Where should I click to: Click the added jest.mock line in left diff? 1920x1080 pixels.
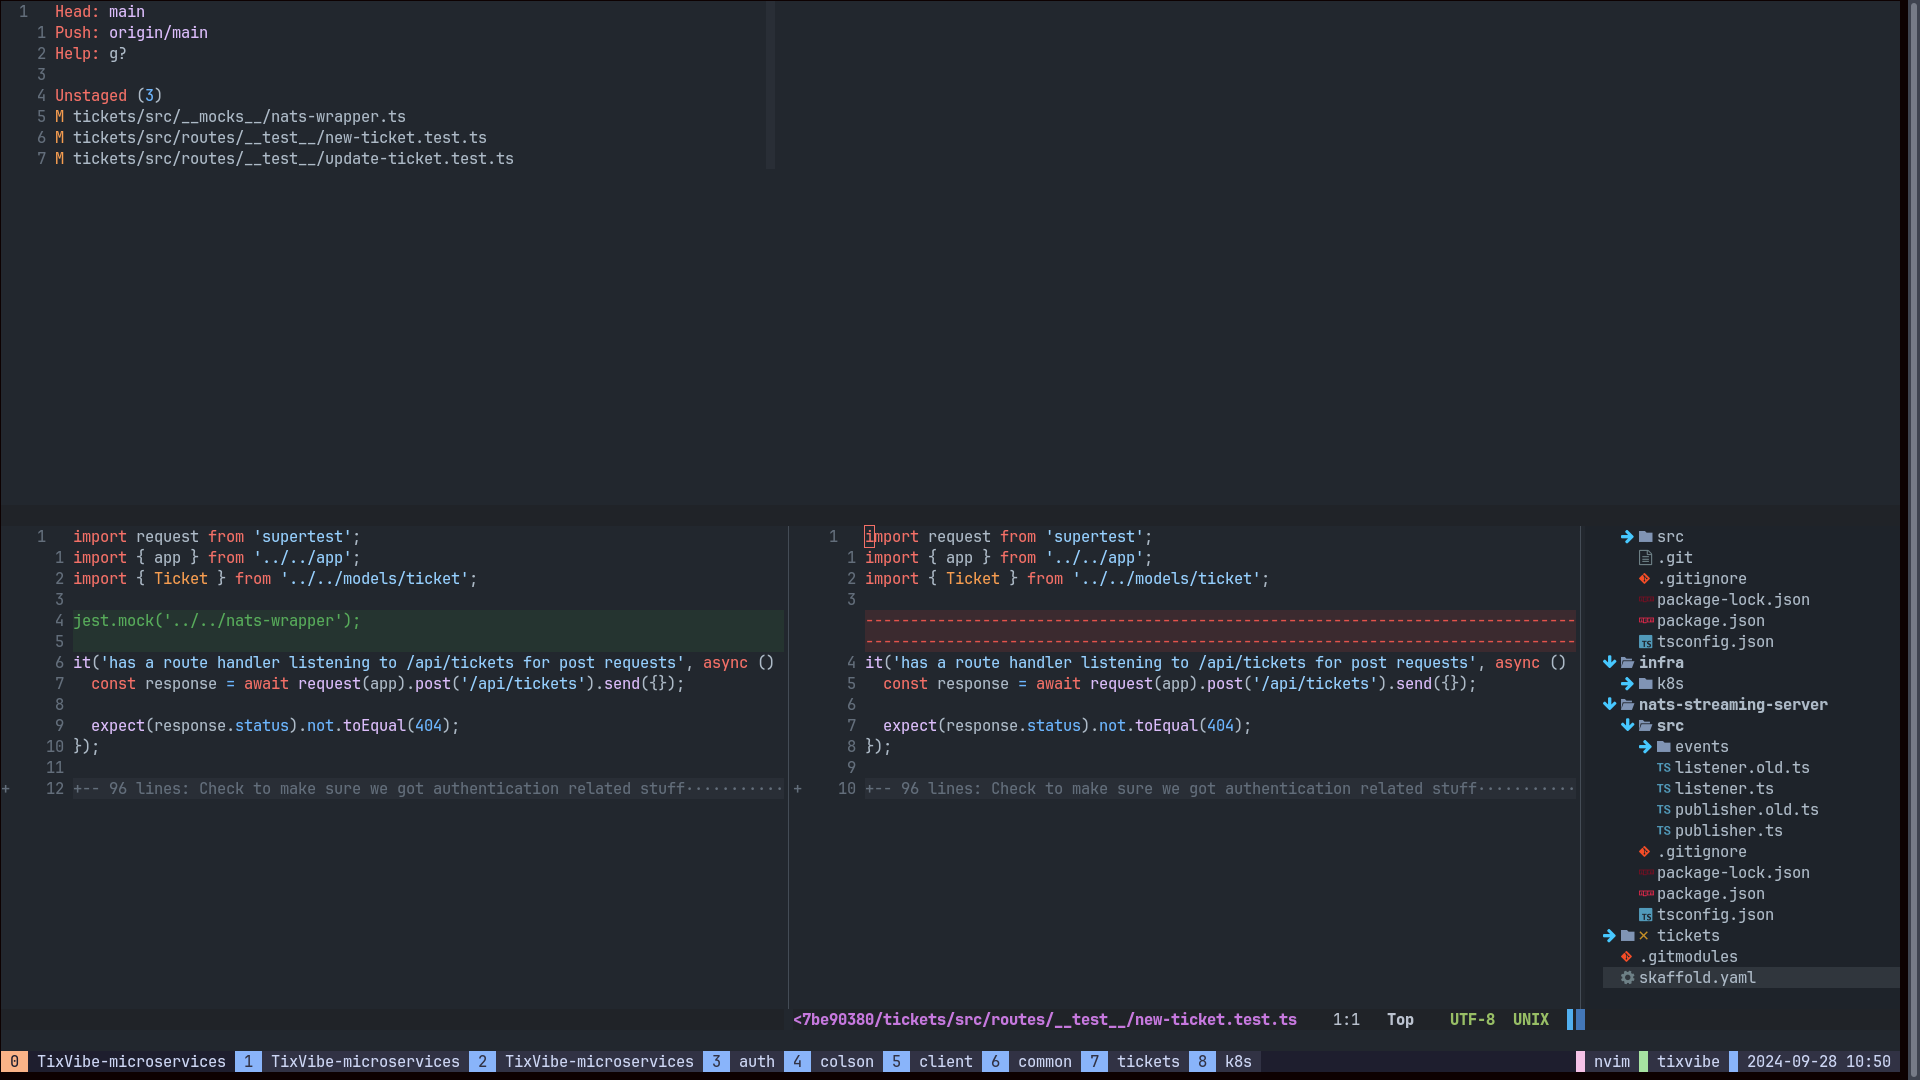coord(217,621)
